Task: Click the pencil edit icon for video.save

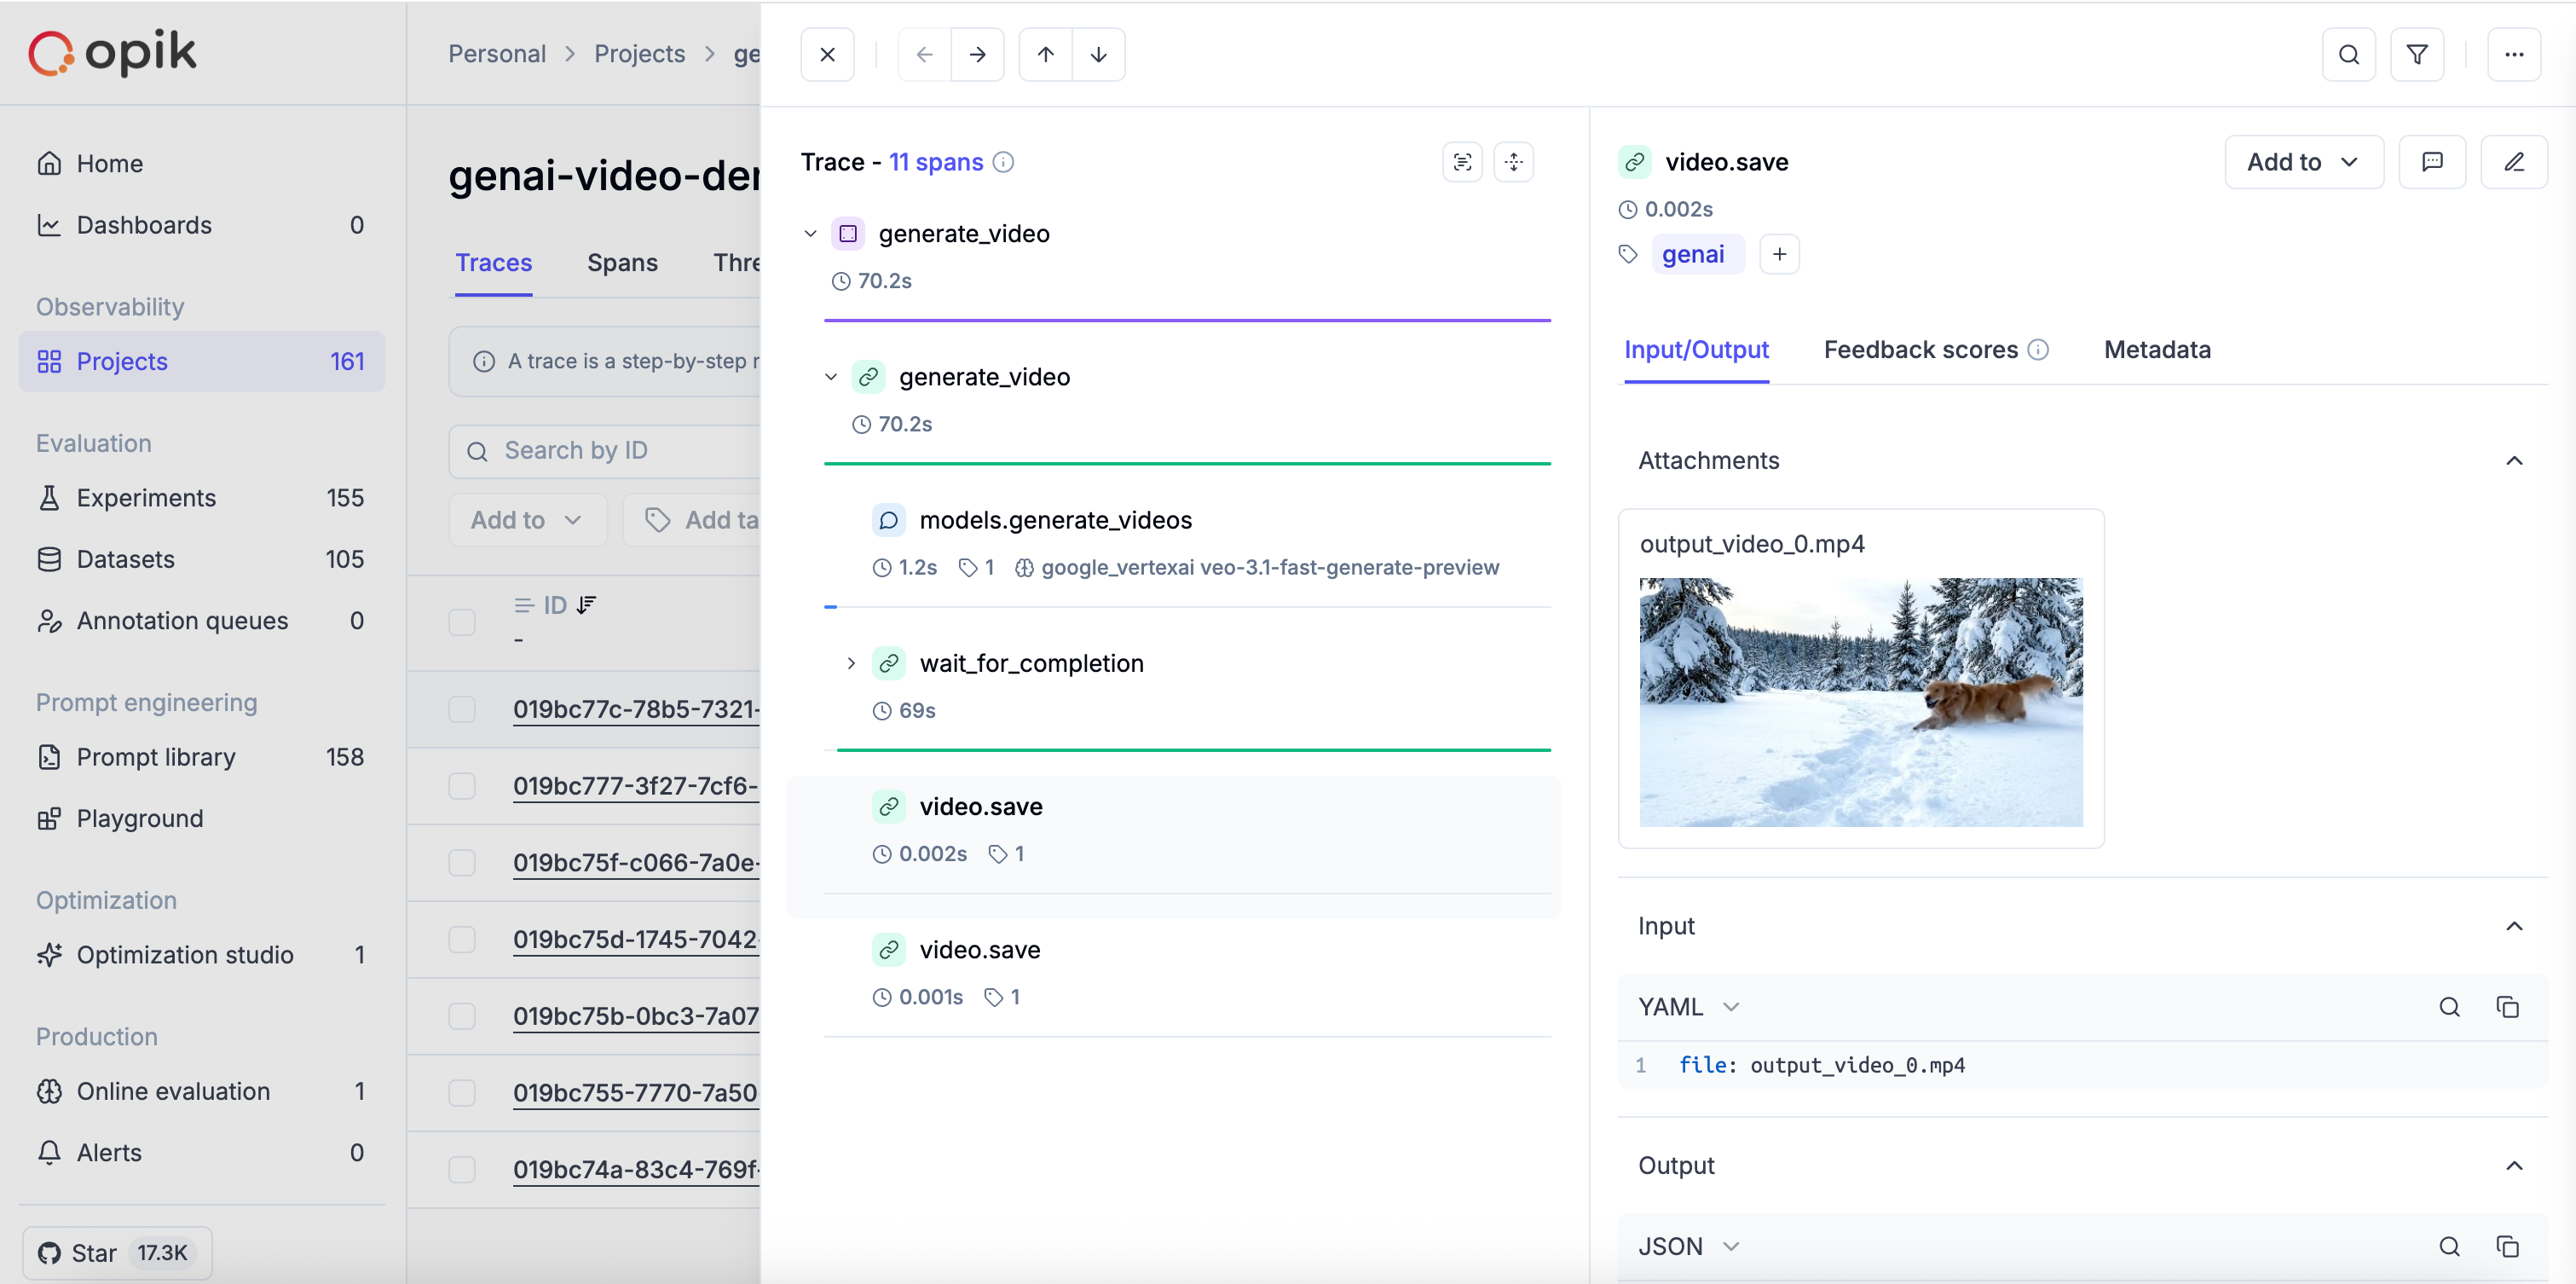Action: 2513,162
